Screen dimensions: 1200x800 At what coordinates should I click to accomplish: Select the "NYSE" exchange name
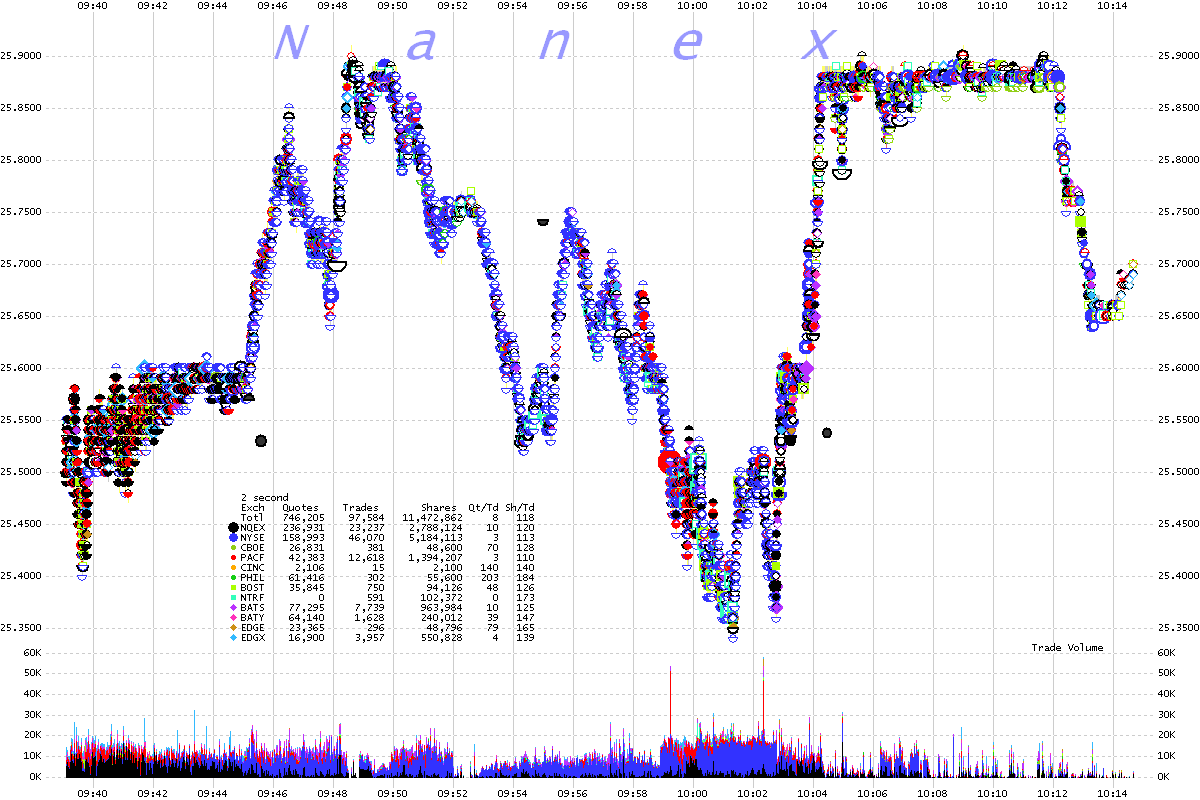point(253,538)
